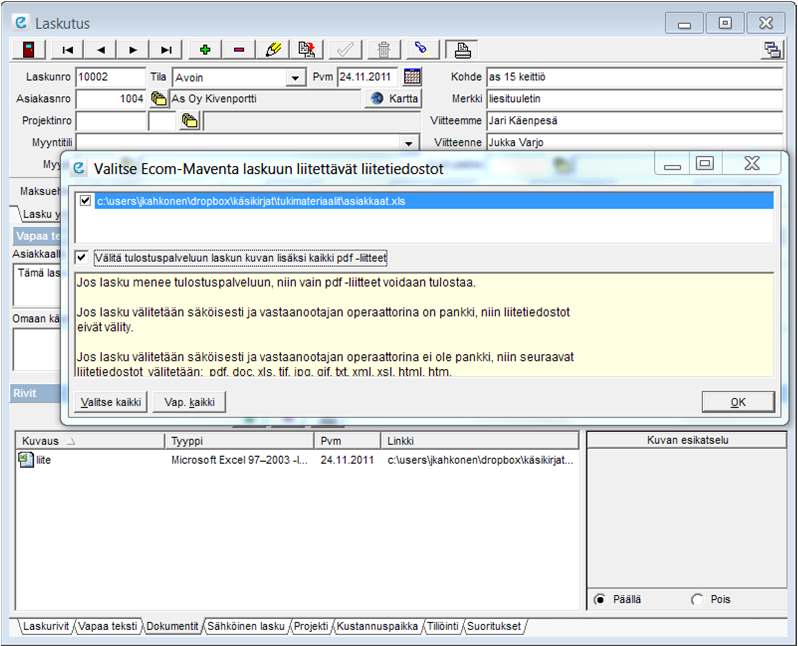
Task: Click the greyed checkmark toolbar icon
Action: [346, 50]
